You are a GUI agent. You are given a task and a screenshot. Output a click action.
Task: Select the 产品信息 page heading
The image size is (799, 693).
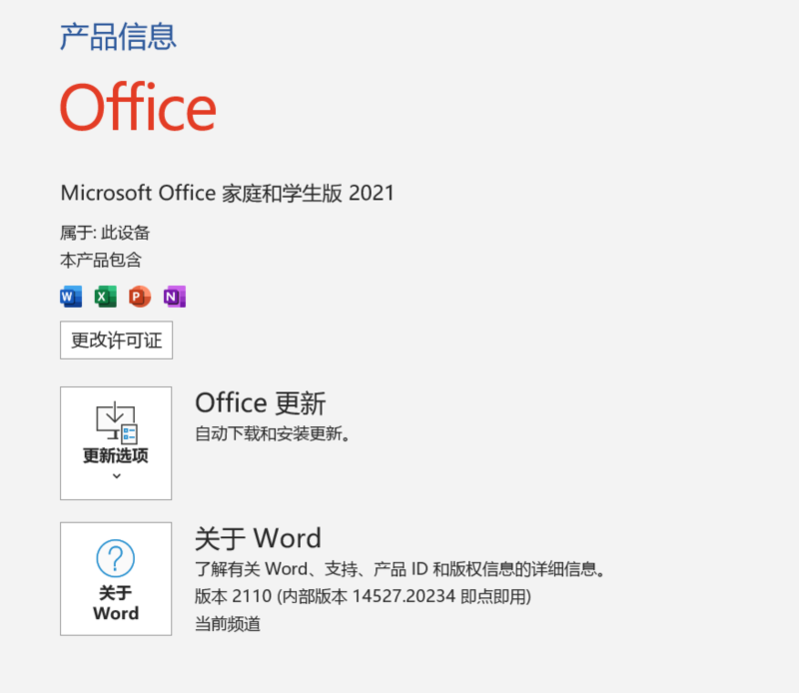tap(118, 37)
